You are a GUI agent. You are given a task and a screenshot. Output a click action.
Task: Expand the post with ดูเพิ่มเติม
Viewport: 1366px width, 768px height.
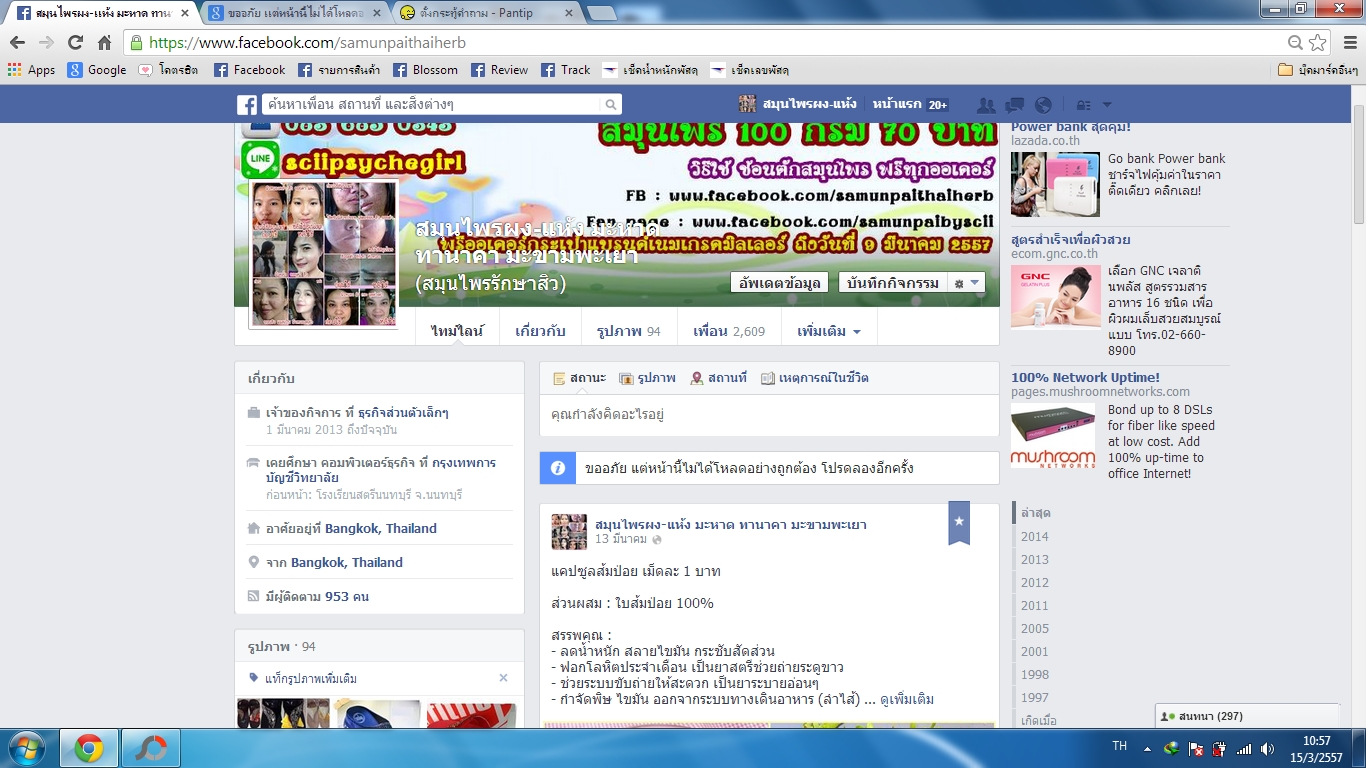pyautogui.click(x=906, y=699)
